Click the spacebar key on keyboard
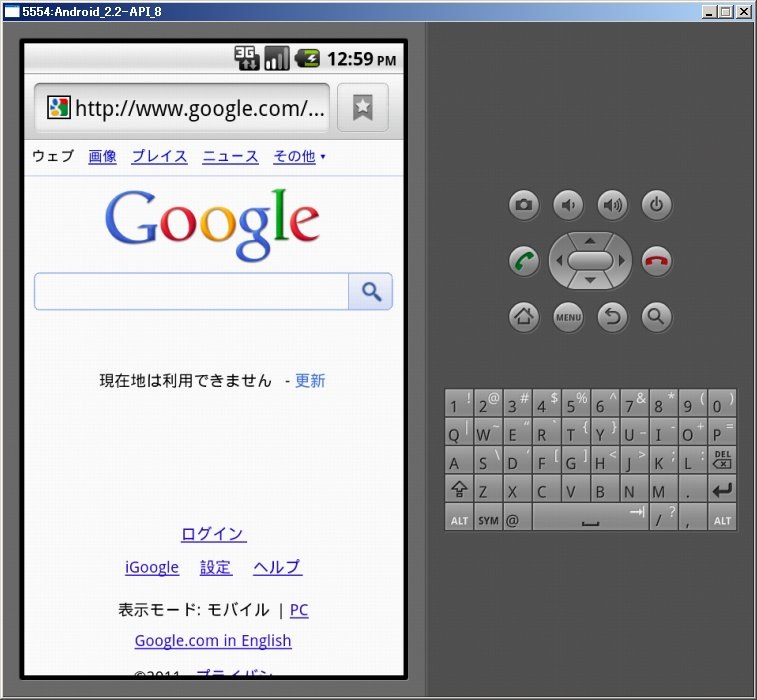This screenshot has width=757, height=700. 590,517
